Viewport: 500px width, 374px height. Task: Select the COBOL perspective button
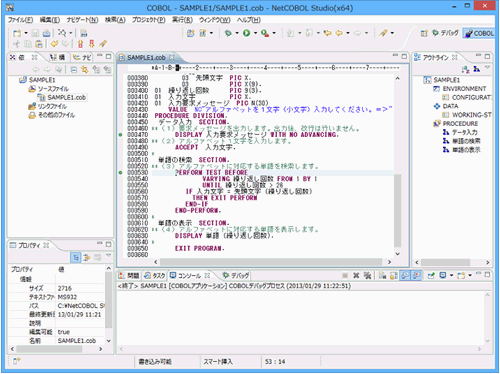click(x=479, y=33)
